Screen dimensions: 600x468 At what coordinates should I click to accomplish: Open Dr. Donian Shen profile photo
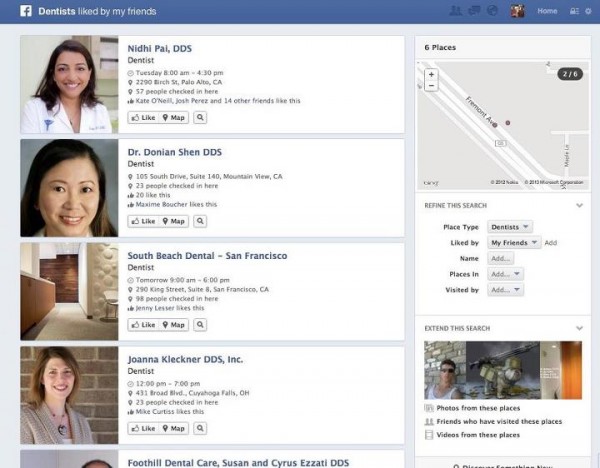pyautogui.click(x=69, y=188)
